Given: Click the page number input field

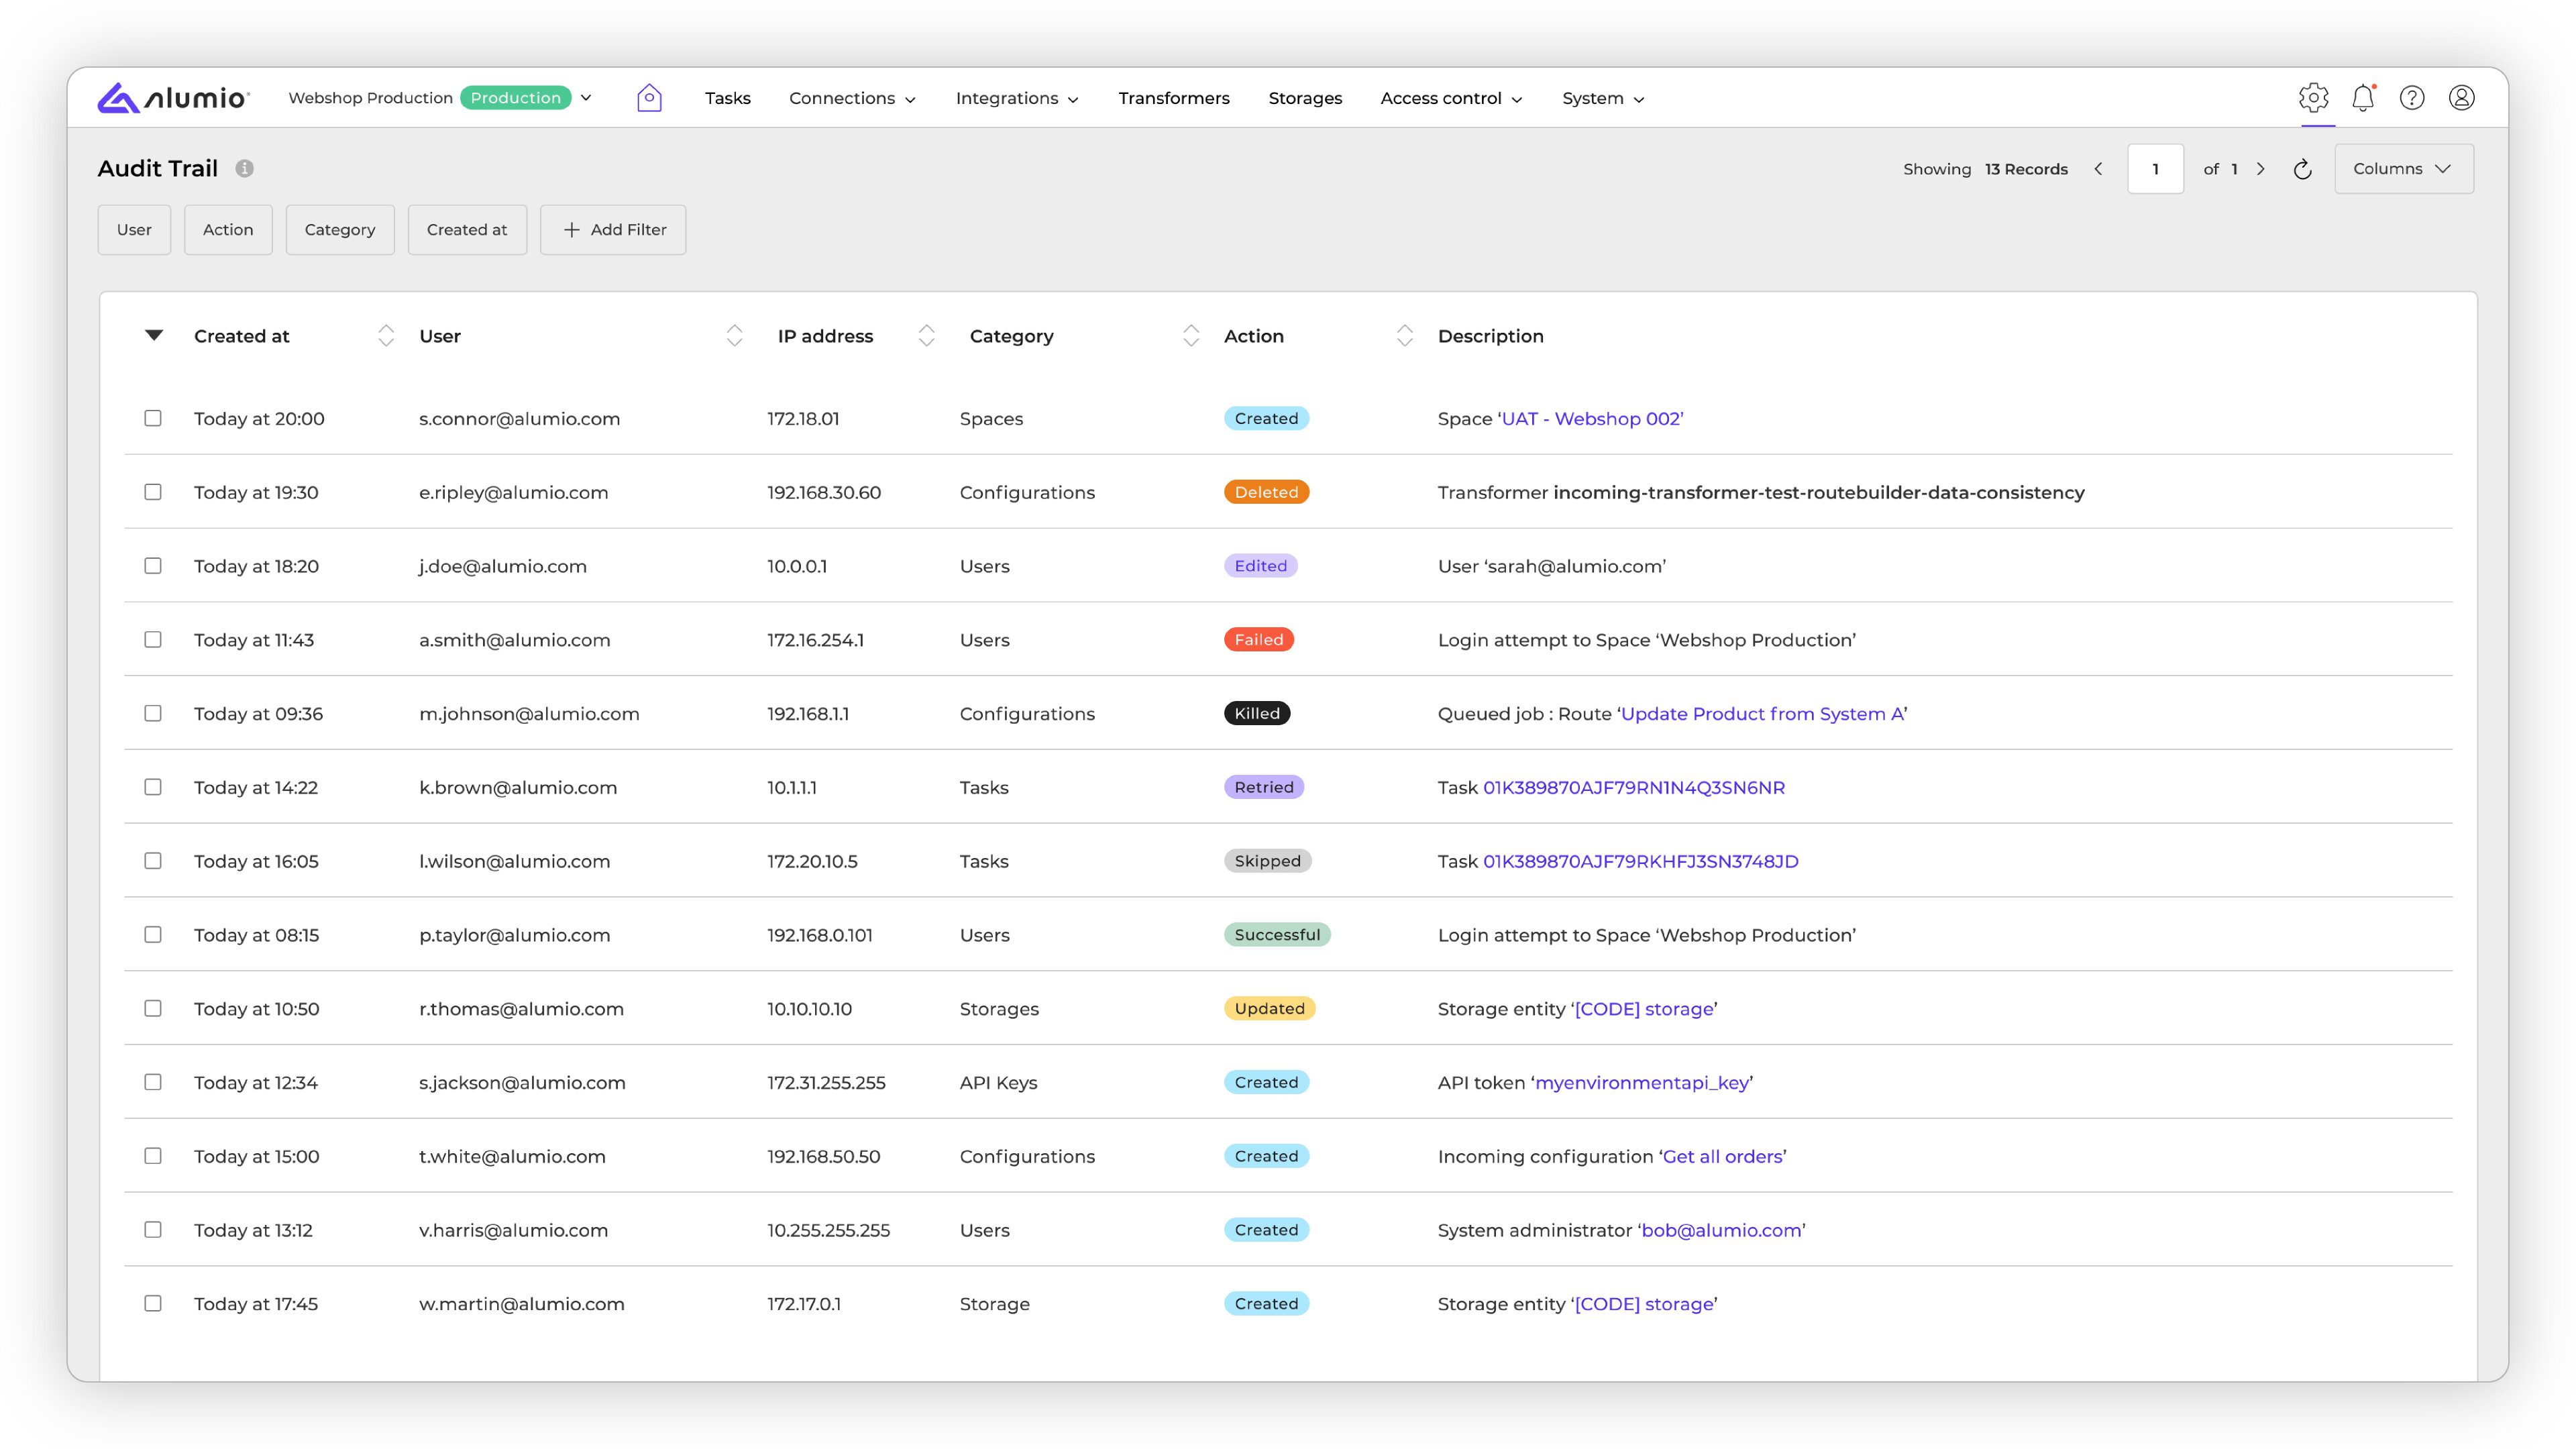Looking at the screenshot, I should coord(2155,169).
